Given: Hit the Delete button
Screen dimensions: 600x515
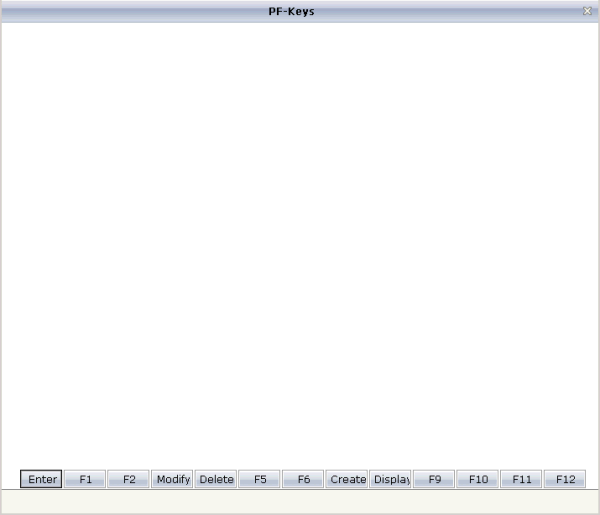Looking at the screenshot, I should (x=216, y=479).
